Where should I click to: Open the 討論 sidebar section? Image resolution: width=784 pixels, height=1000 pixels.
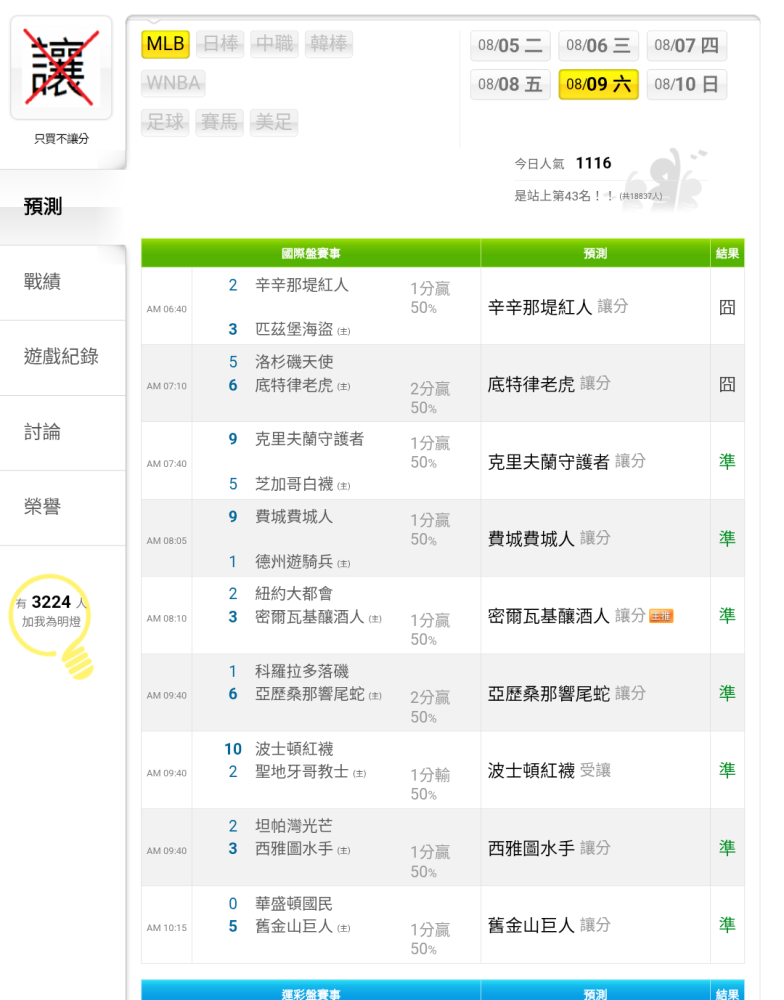[x=42, y=432]
